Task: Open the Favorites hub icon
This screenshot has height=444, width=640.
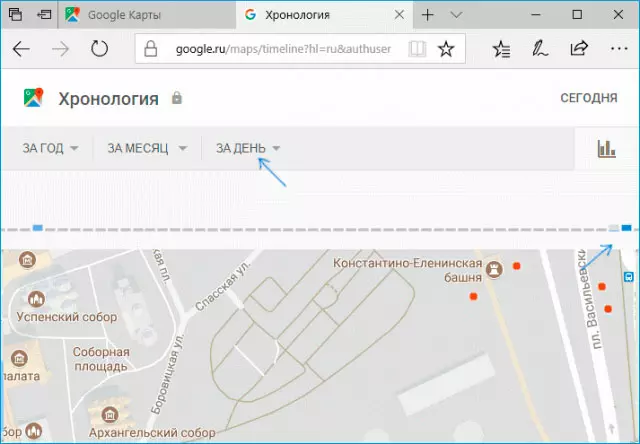Action: pyautogui.click(x=504, y=49)
